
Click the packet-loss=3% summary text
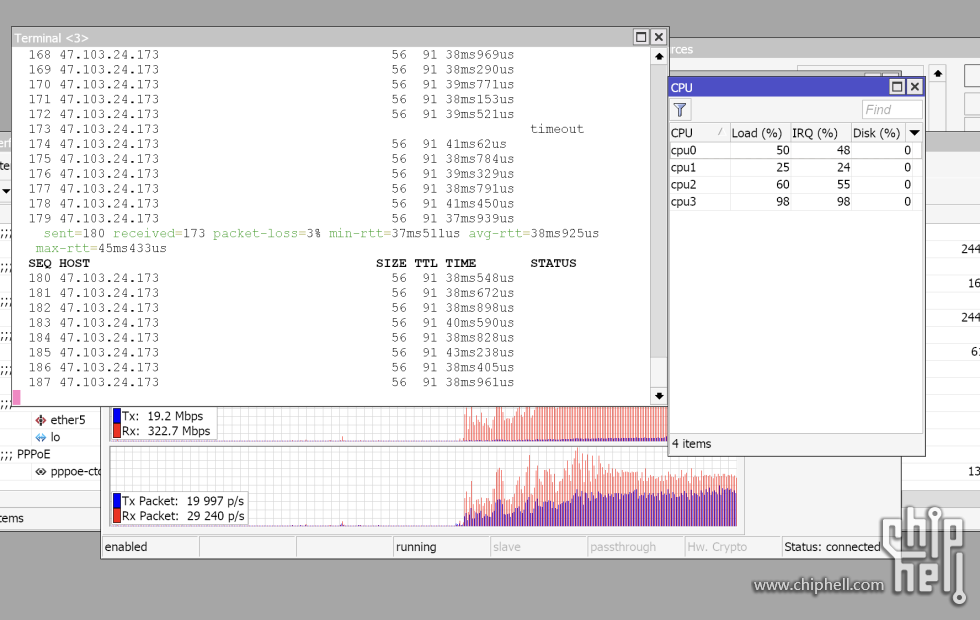[267, 234]
